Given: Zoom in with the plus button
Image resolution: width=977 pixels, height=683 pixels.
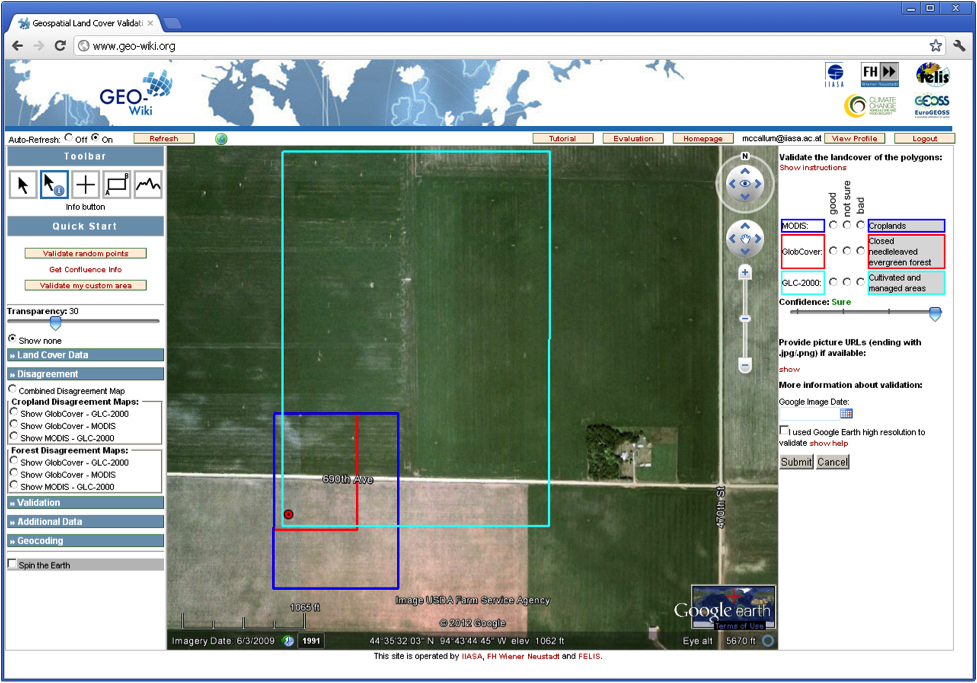Looking at the screenshot, I should click(x=745, y=272).
